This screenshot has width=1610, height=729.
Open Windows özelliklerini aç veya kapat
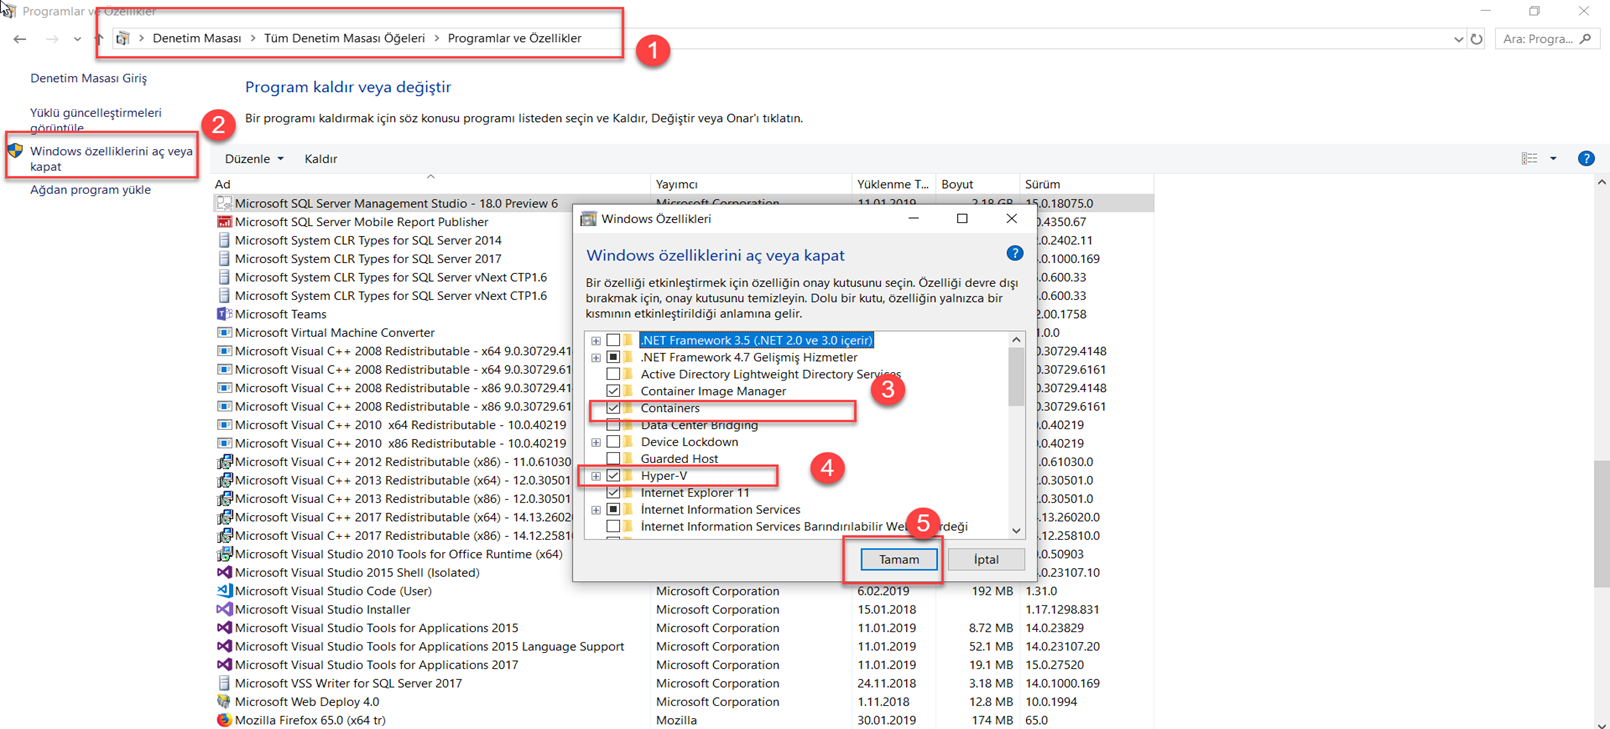click(x=111, y=158)
